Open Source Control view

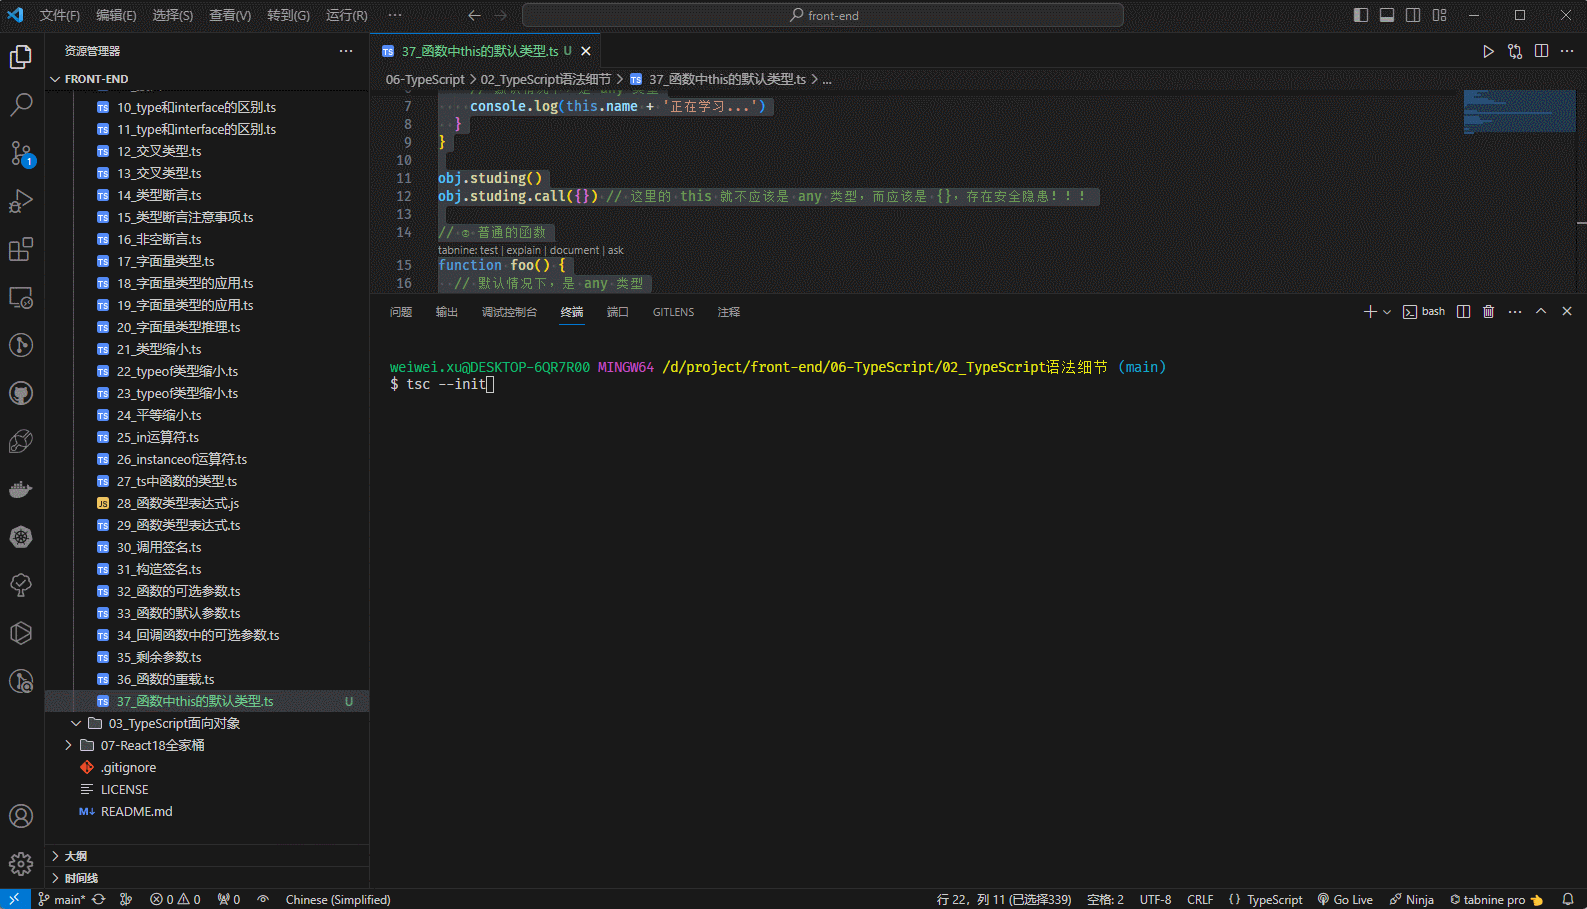21,153
